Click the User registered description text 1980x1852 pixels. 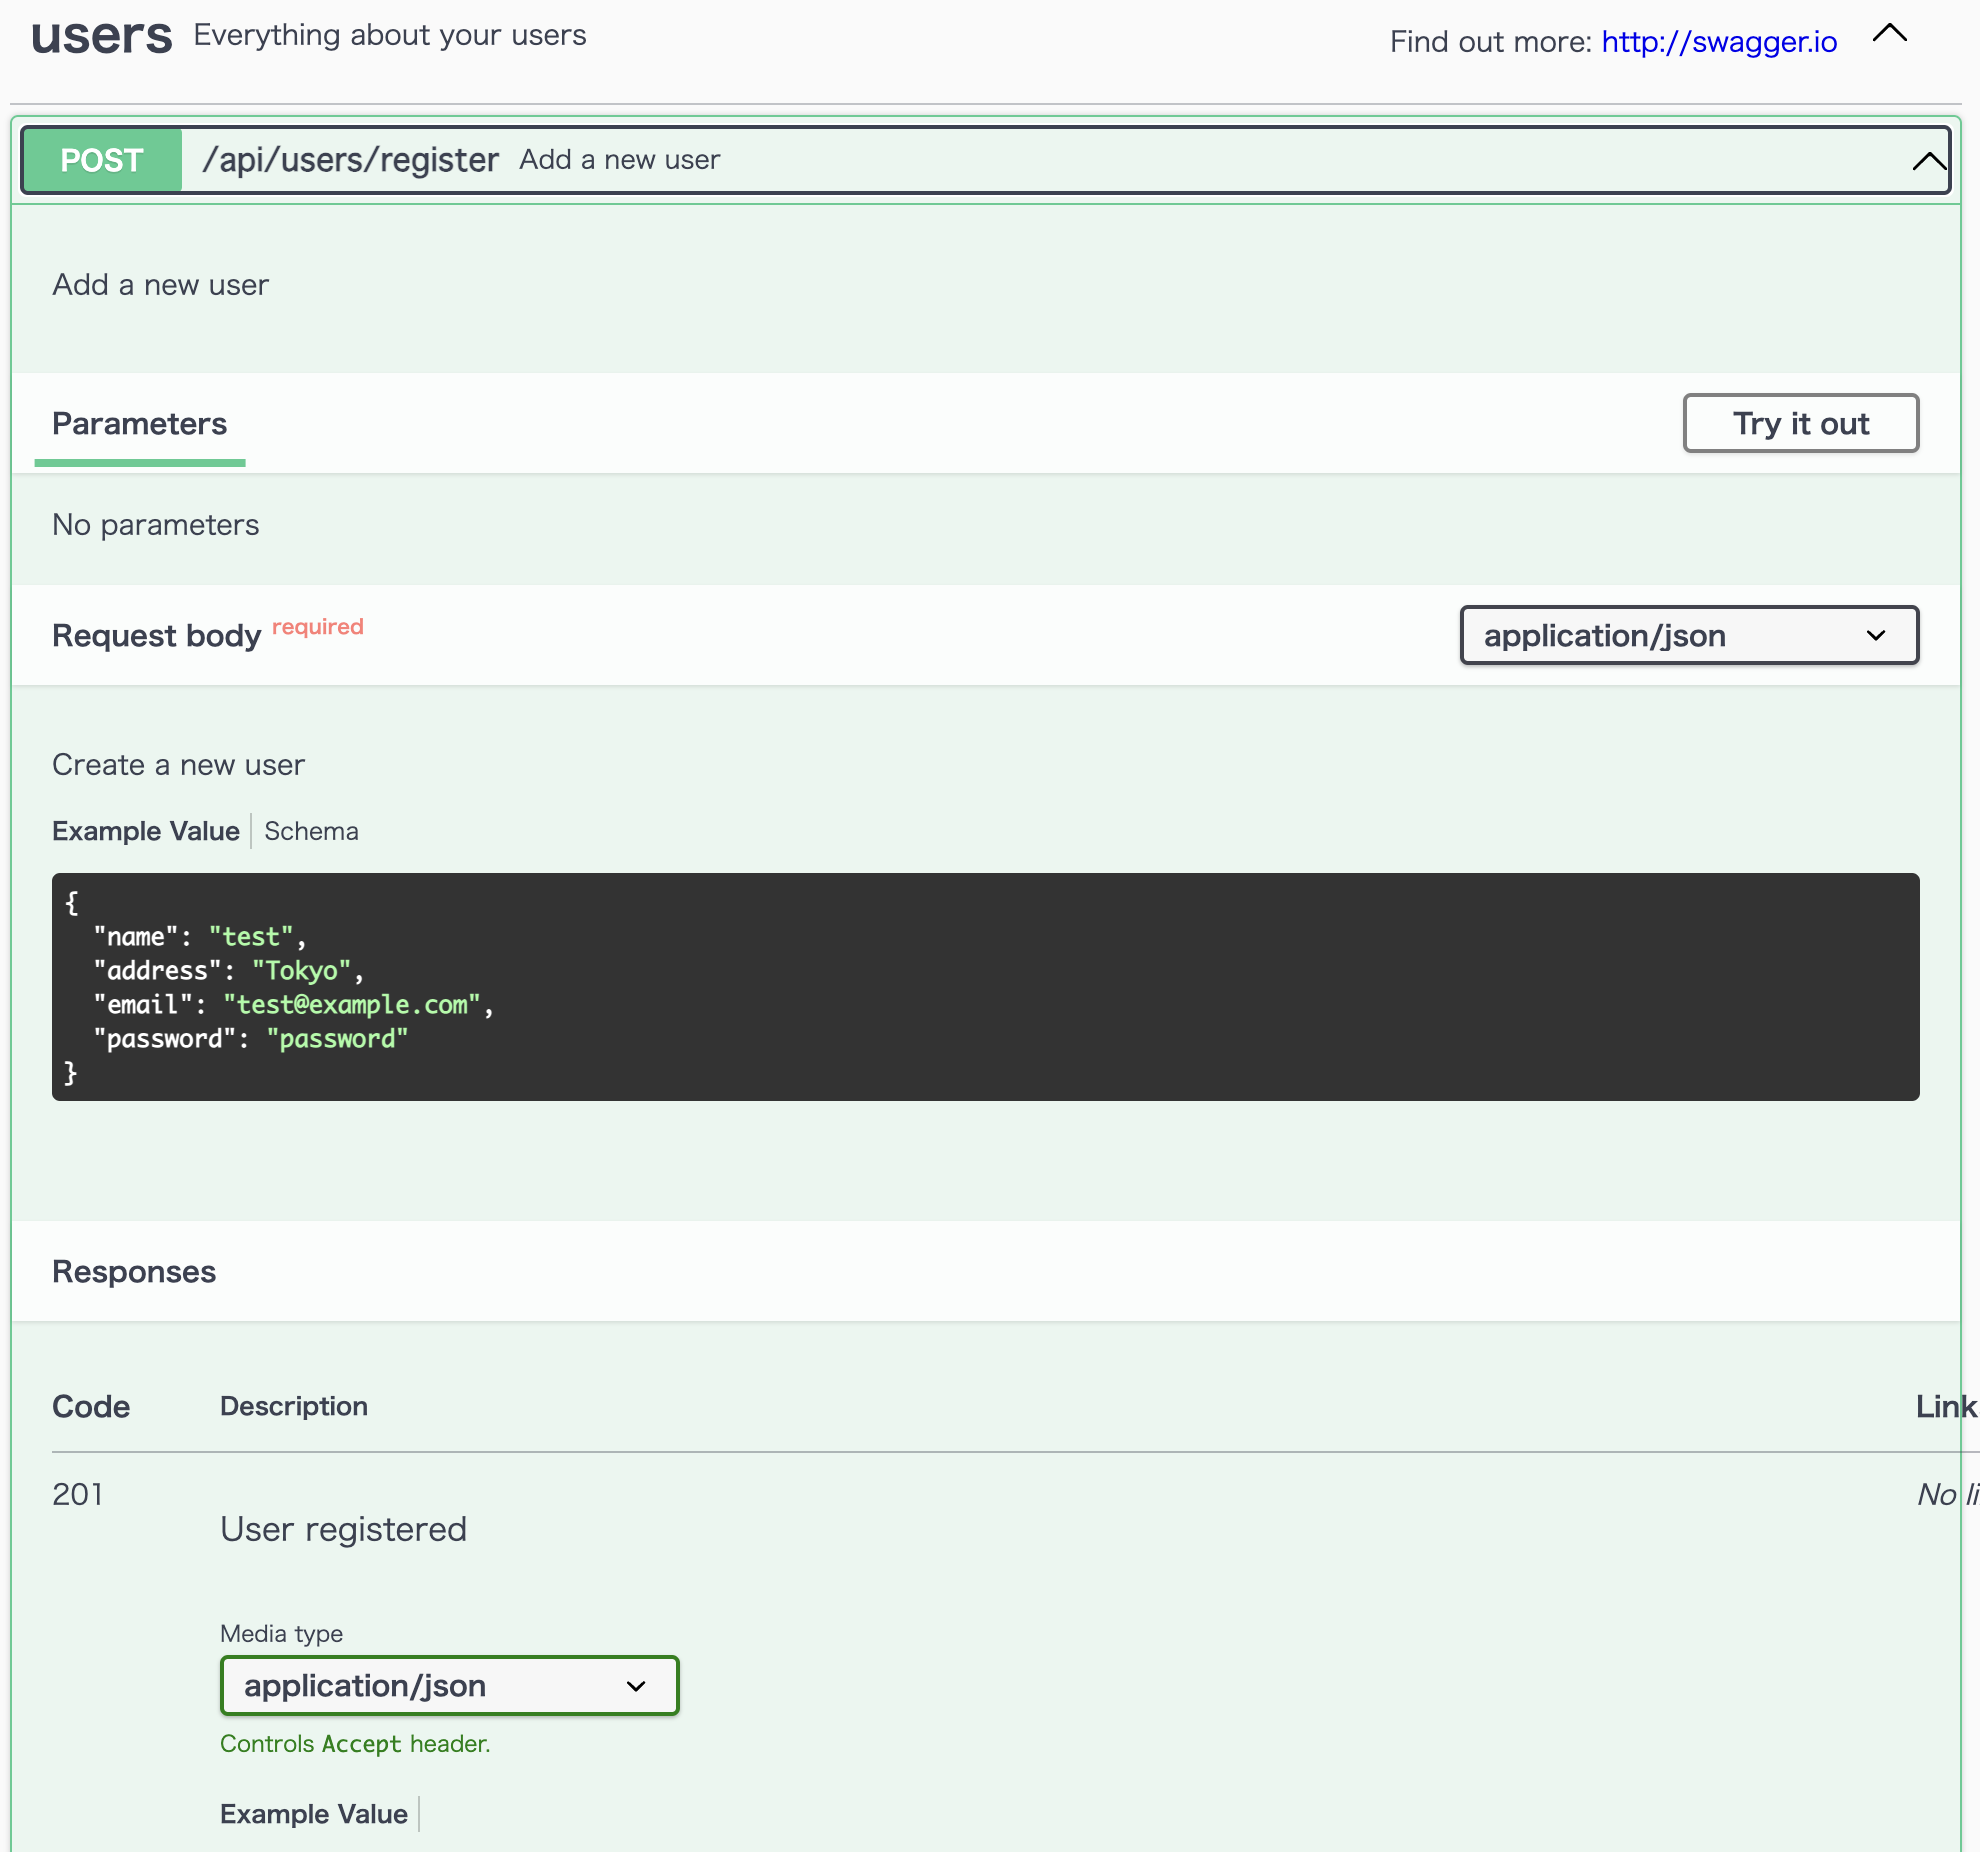click(343, 1529)
